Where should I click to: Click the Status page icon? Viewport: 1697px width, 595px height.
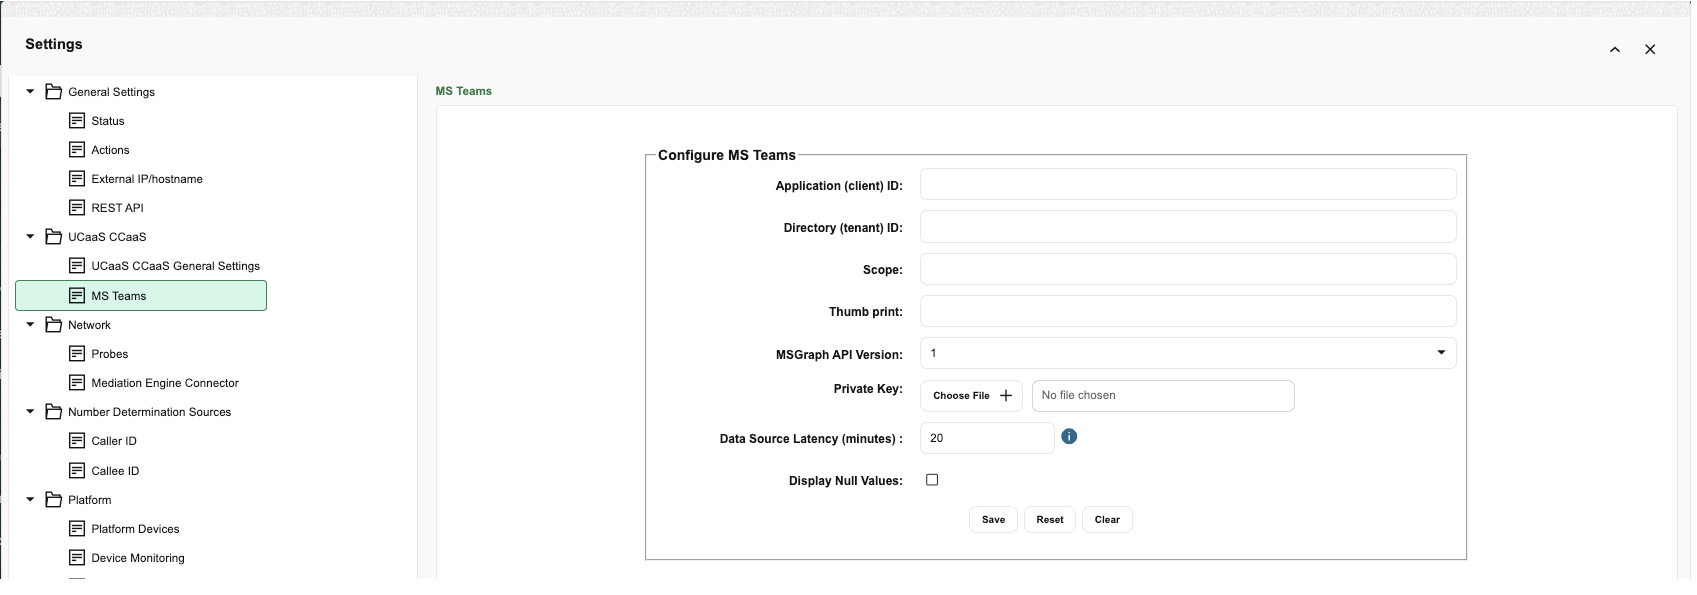tap(77, 120)
